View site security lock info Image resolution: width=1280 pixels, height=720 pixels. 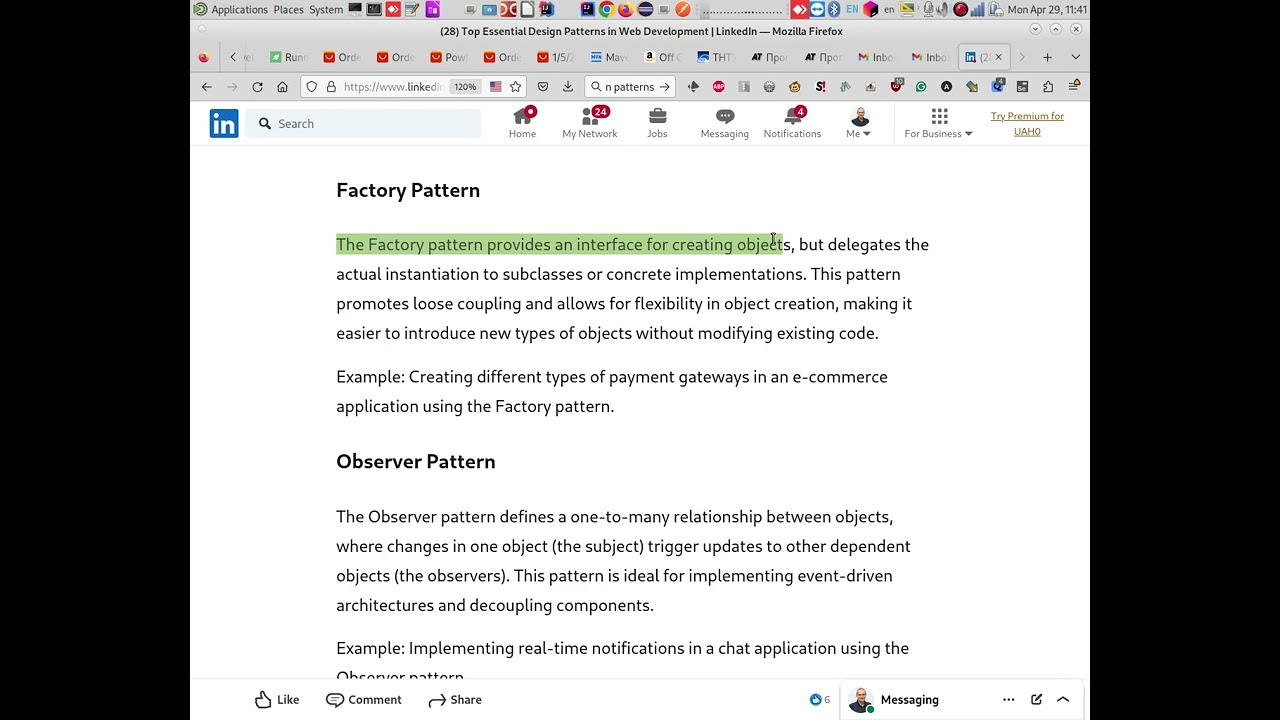coord(331,87)
